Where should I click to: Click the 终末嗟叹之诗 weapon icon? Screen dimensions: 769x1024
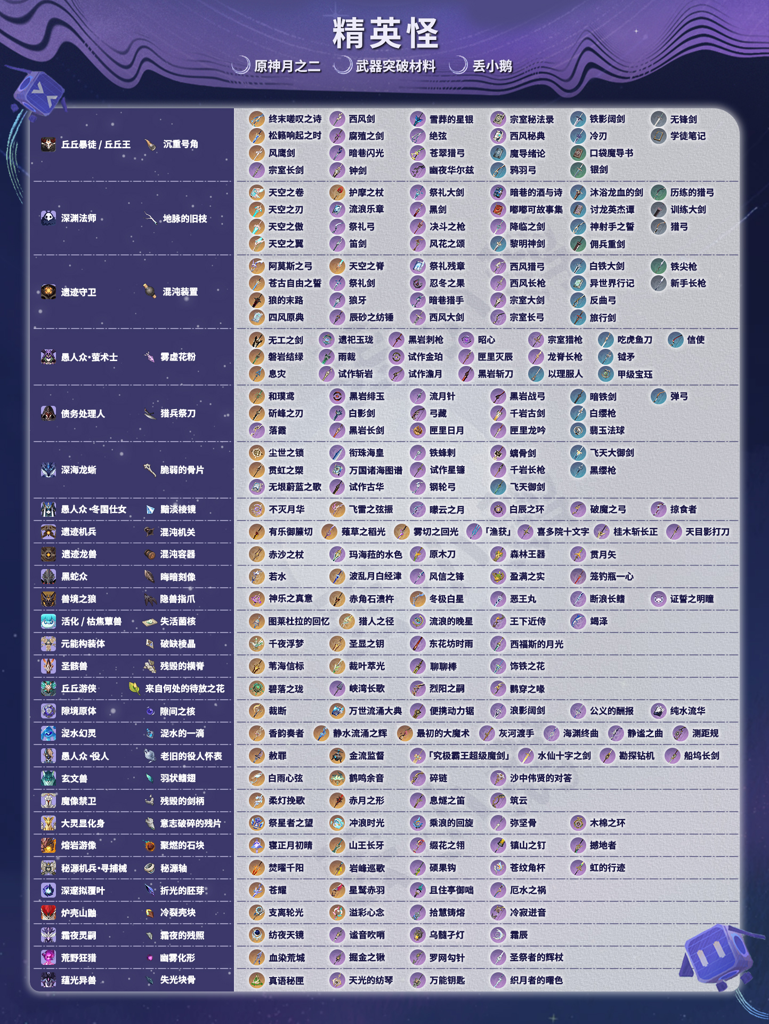[x=257, y=119]
